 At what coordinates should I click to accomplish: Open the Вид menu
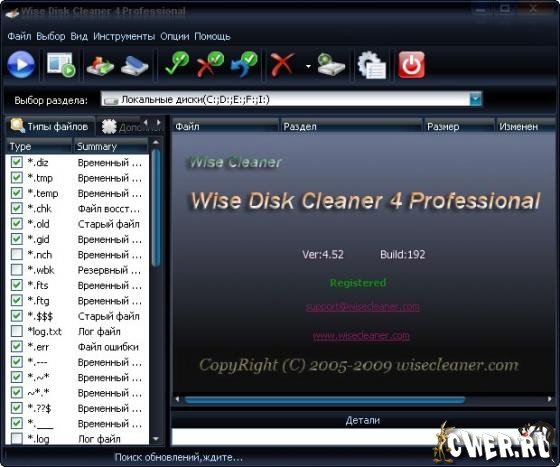(79, 36)
